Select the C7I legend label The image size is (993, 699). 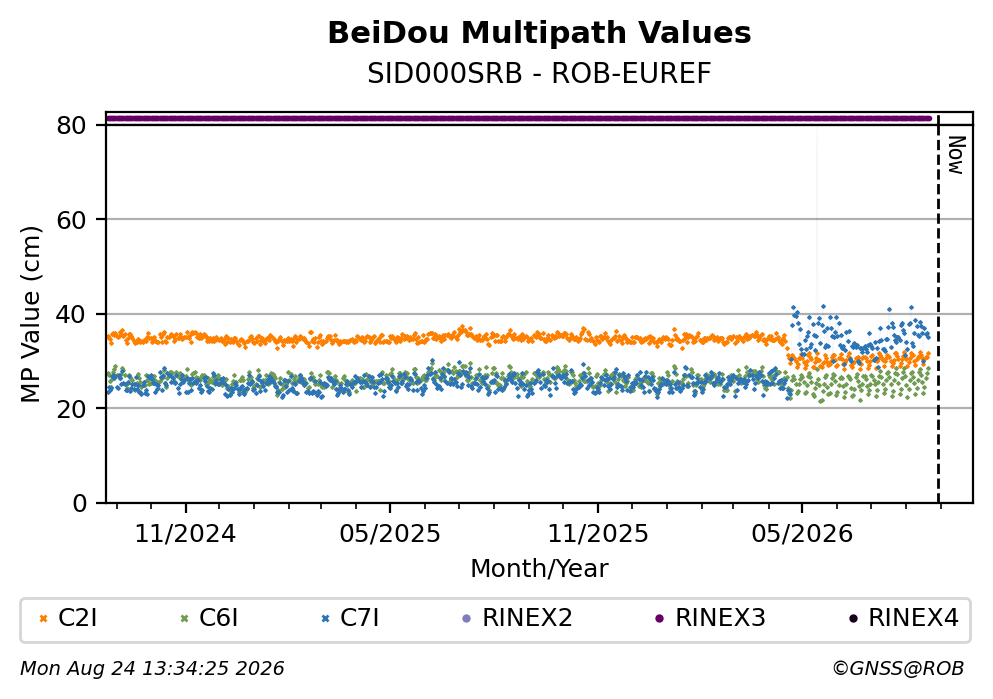[x=360, y=618]
